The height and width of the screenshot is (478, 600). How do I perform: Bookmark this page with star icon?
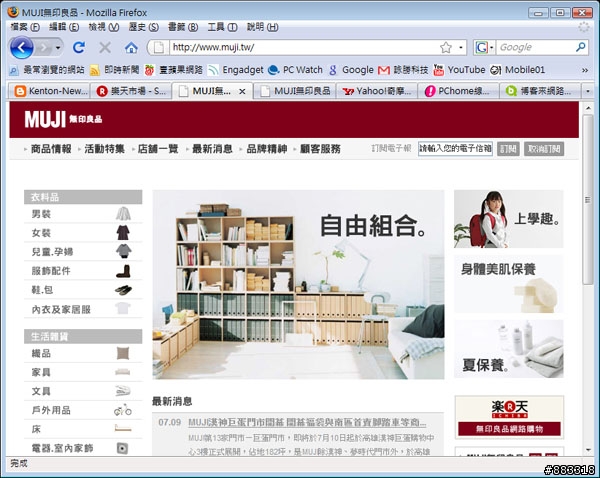(446, 47)
